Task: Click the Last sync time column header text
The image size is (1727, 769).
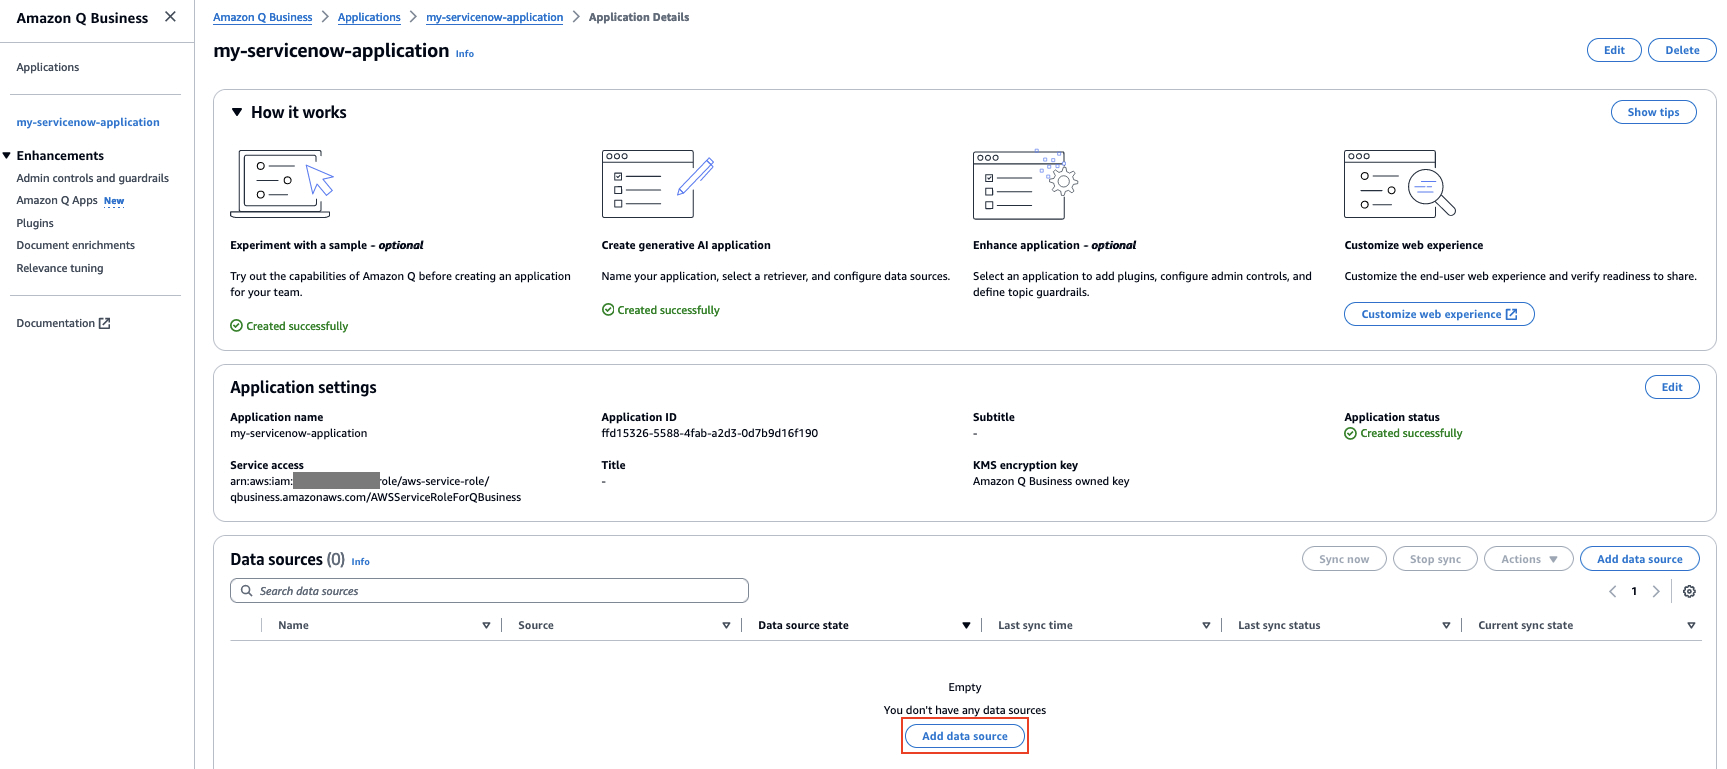Action: click(x=1035, y=626)
